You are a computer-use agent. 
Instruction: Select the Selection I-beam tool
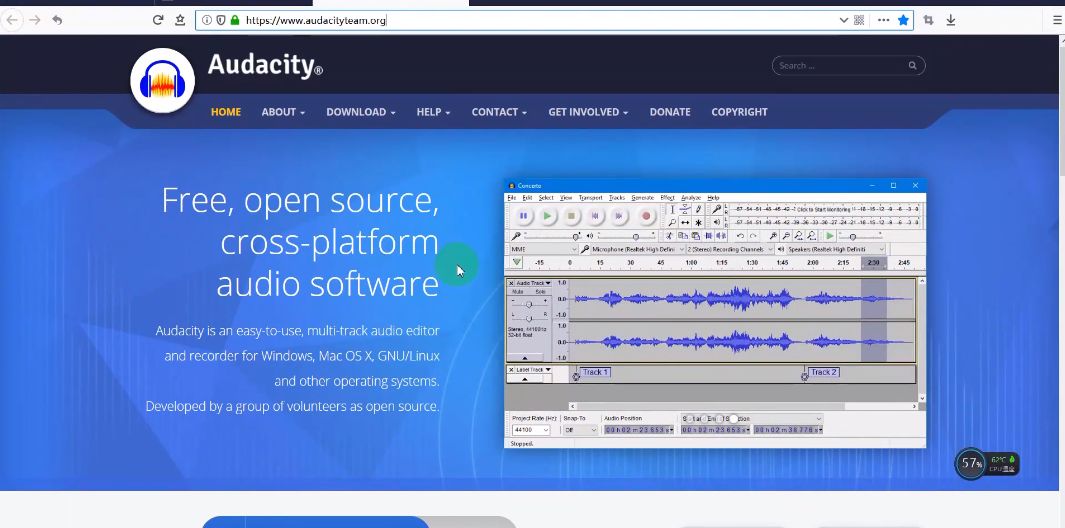(x=672, y=209)
